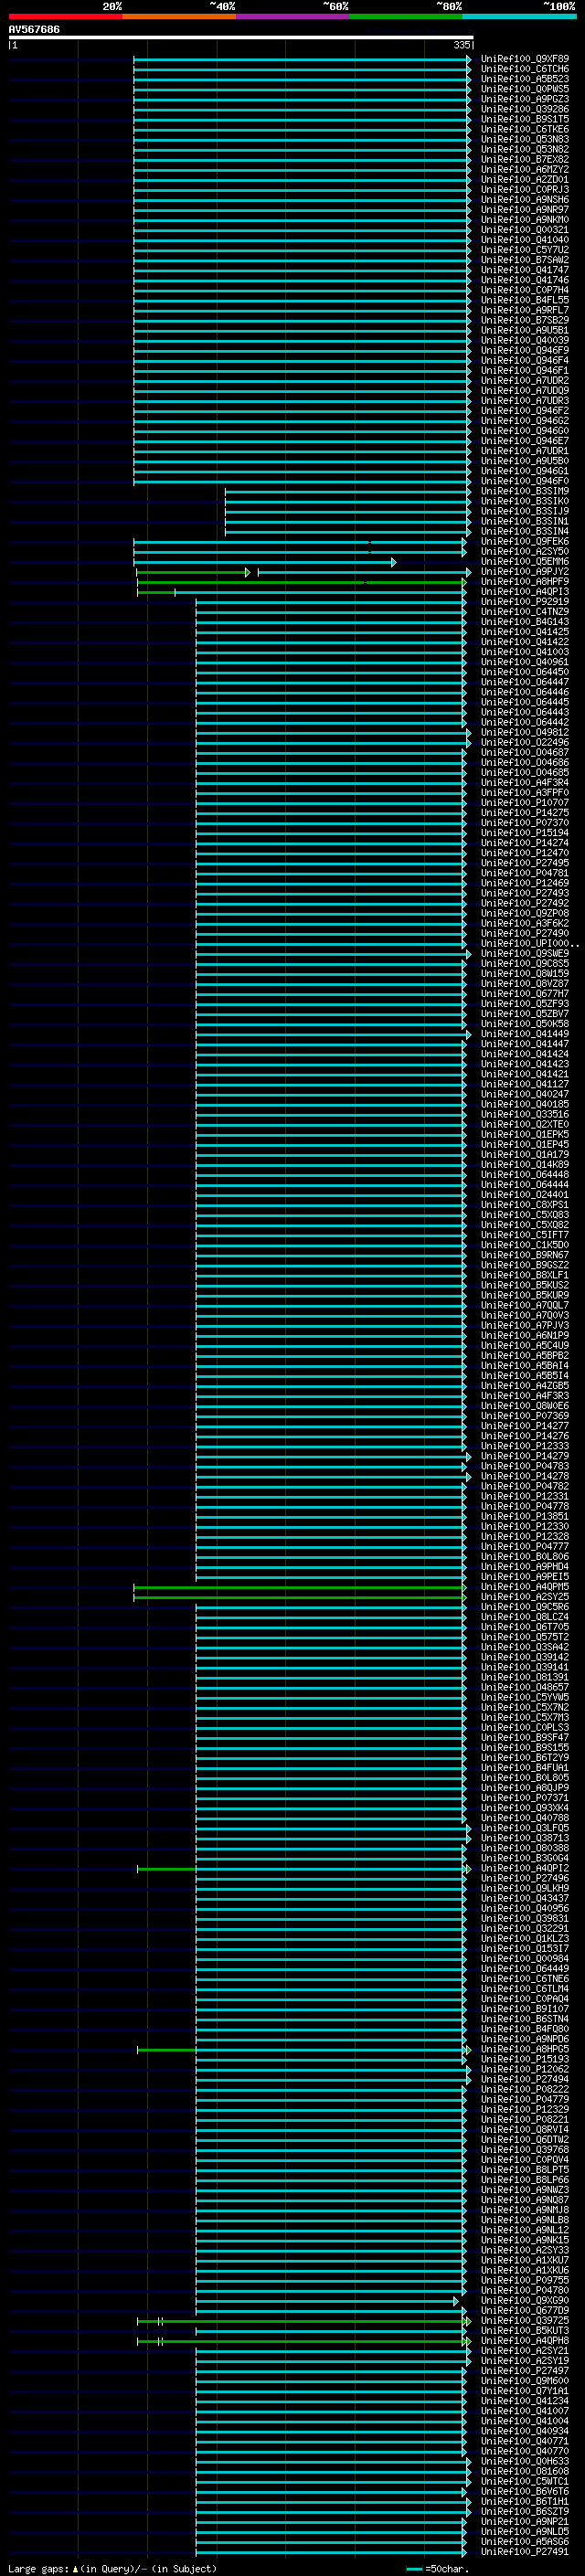Select hit label UniRef100_A4QPI2
The height and width of the screenshot is (2576, 585).
525,1868
